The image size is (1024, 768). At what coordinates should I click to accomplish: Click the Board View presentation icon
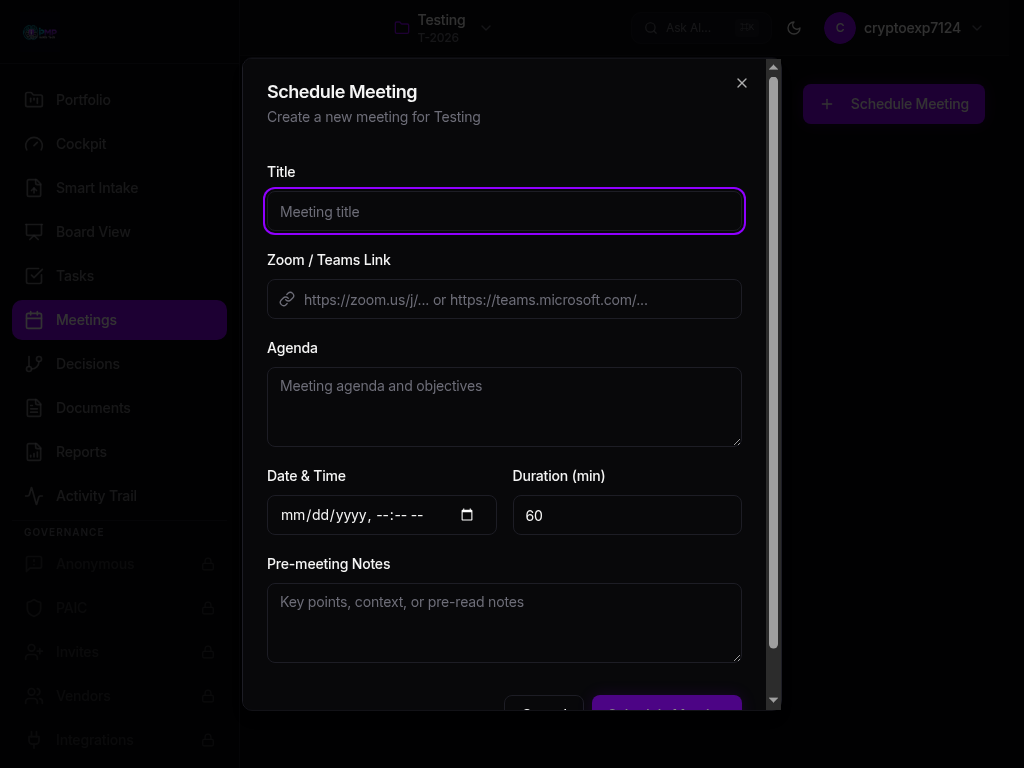(x=34, y=232)
